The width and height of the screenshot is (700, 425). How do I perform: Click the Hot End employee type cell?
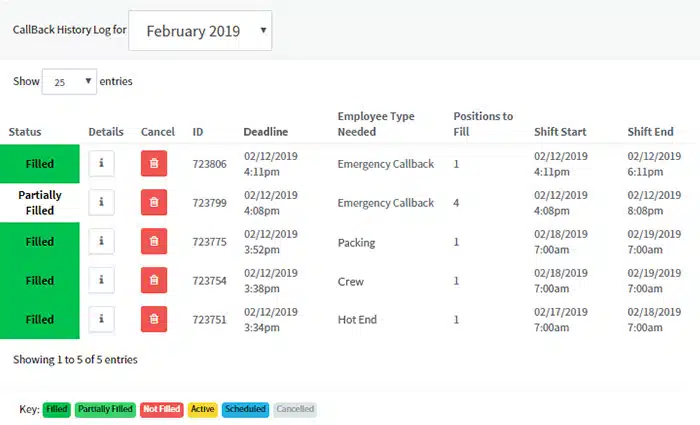(x=357, y=319)
